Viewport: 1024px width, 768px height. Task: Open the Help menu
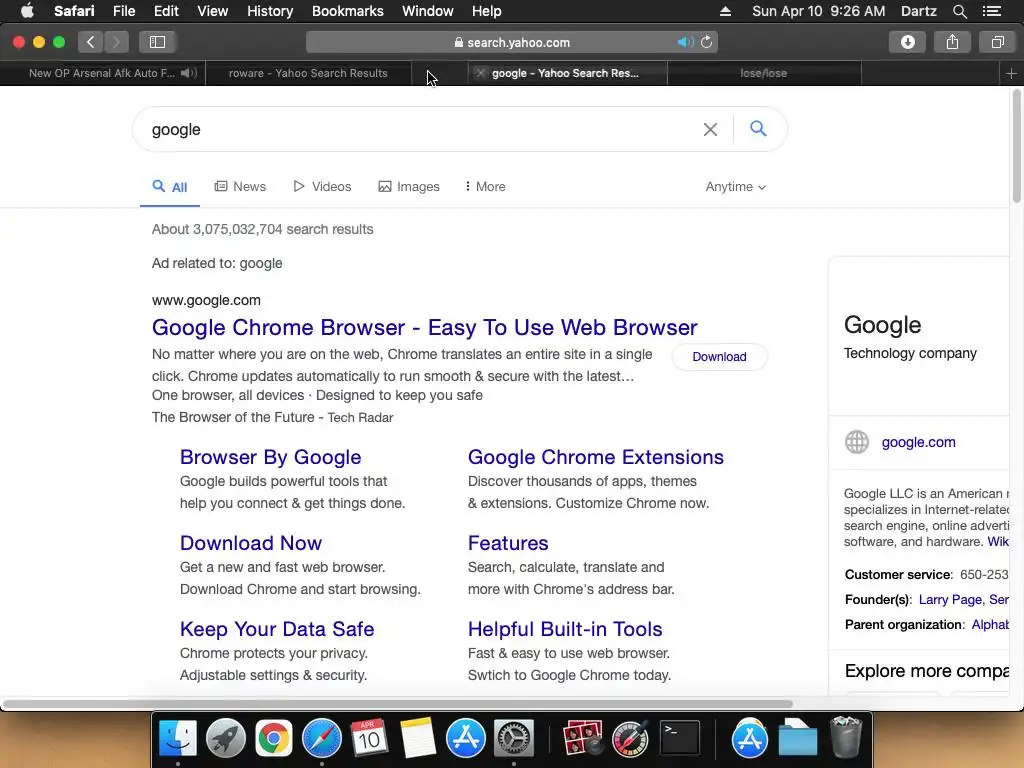click(x=487, y=11)
